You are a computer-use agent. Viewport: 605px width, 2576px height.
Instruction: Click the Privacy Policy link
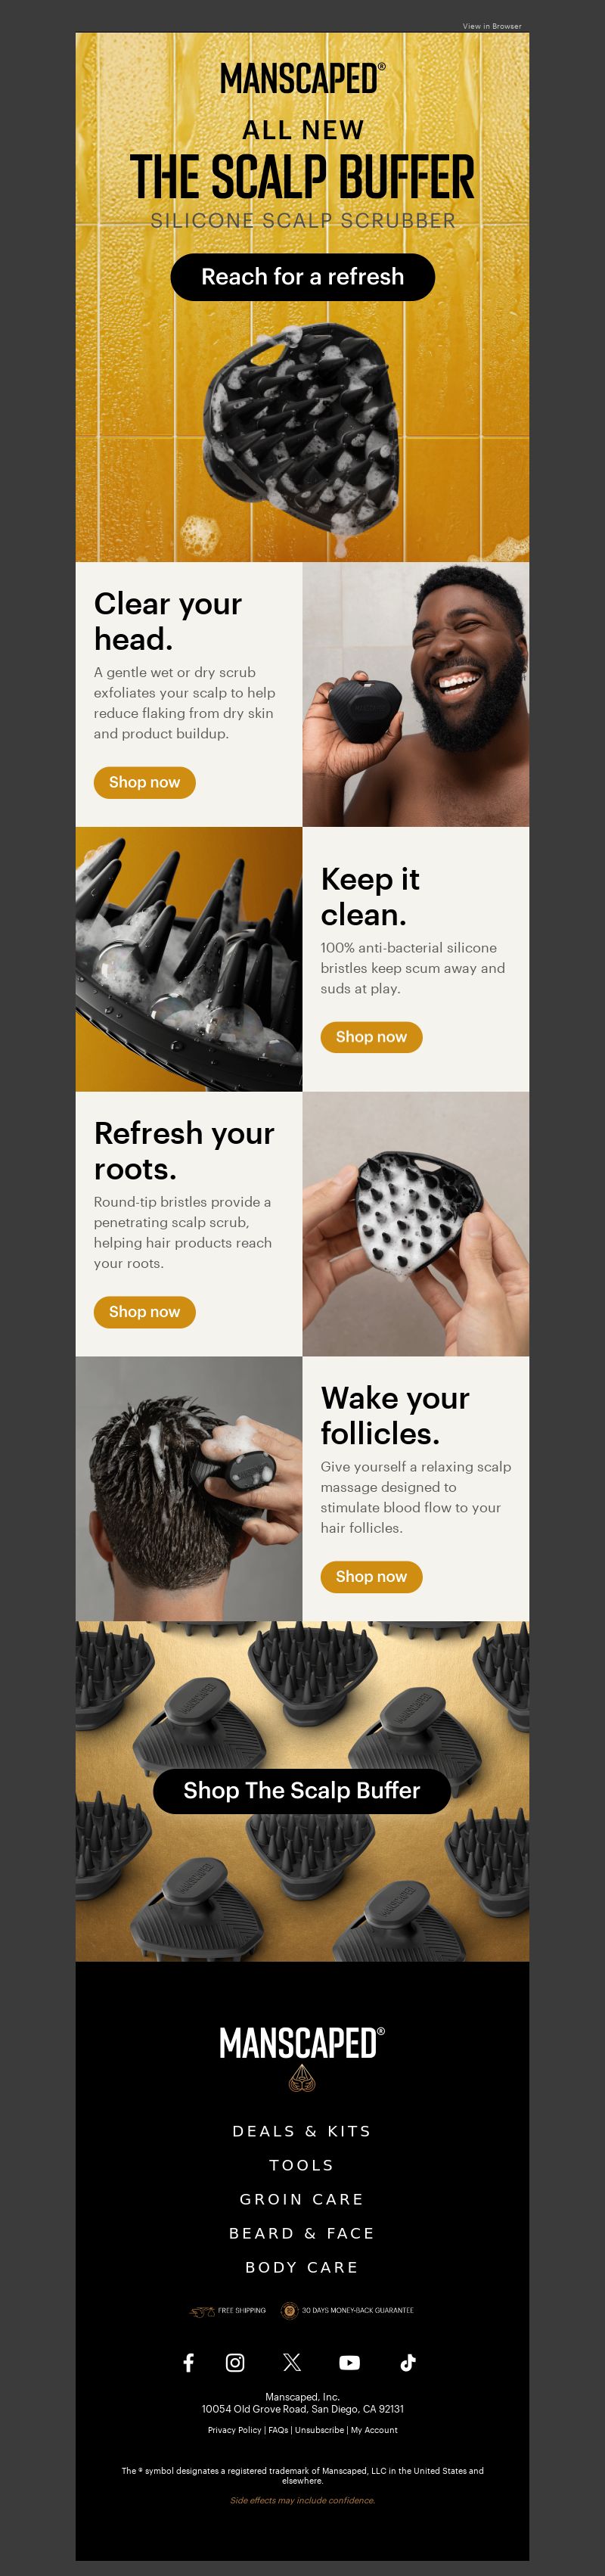[x=234, y=2429]
